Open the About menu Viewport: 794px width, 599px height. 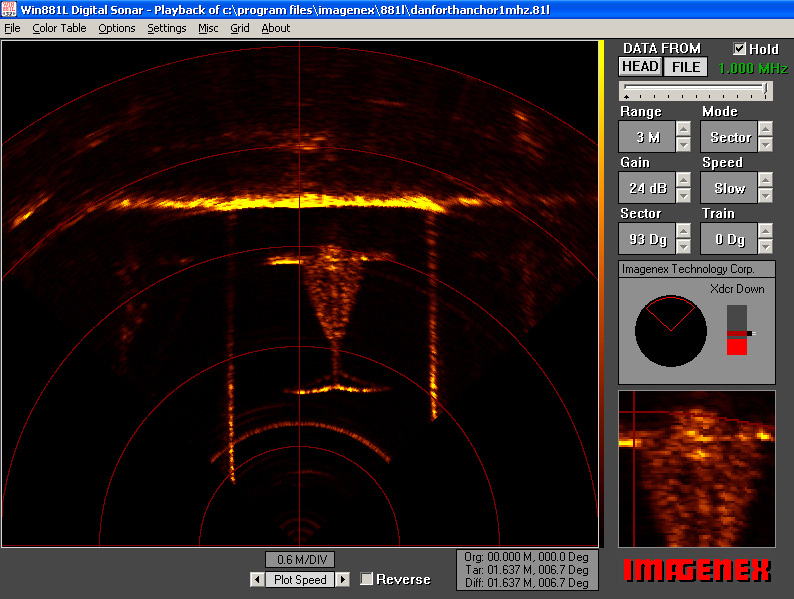275,28
